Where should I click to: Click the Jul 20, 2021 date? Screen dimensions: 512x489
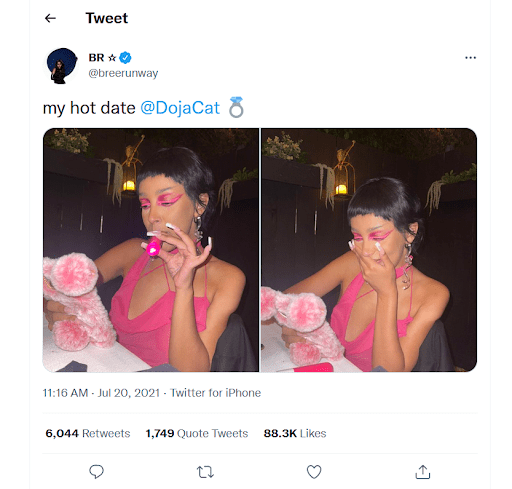pos(129,393)
